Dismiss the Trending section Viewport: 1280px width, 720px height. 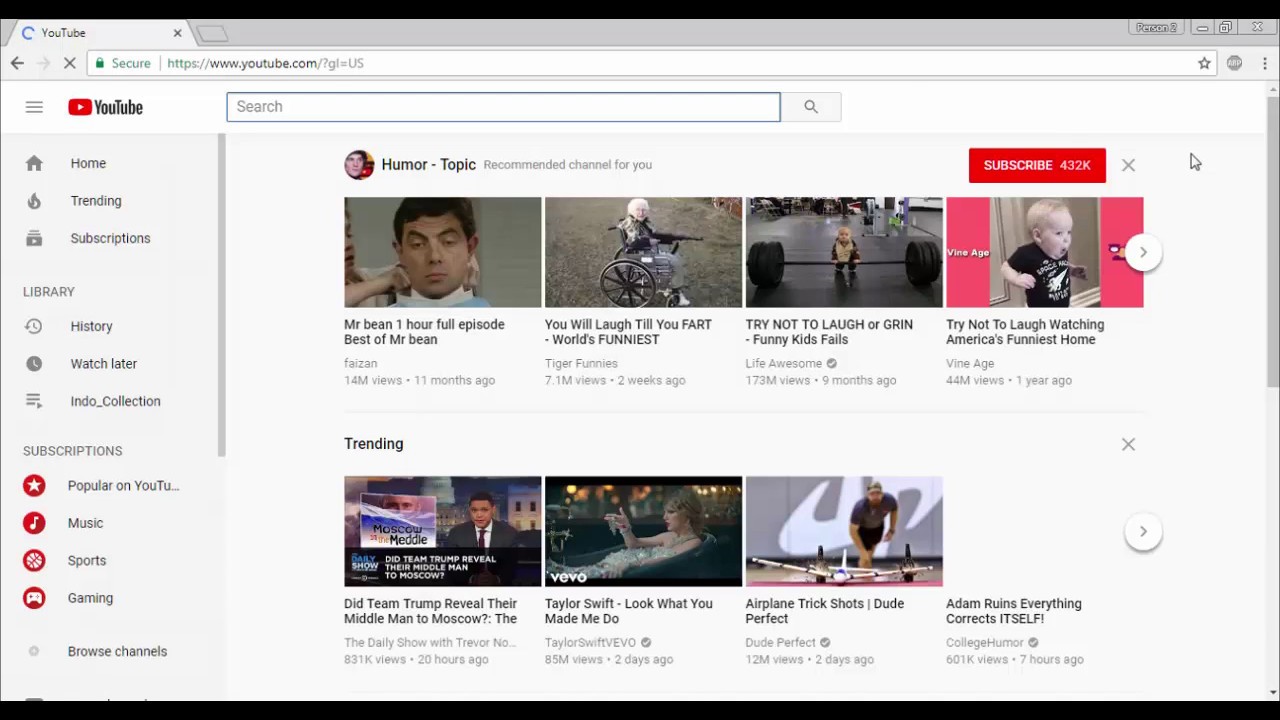1128,444
